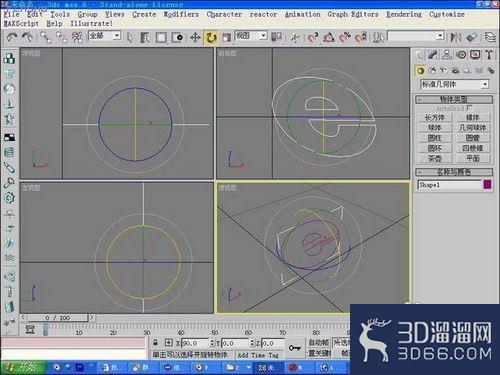
Task: Select Geometry category in Create panel
Action: [x=420, y=71]
